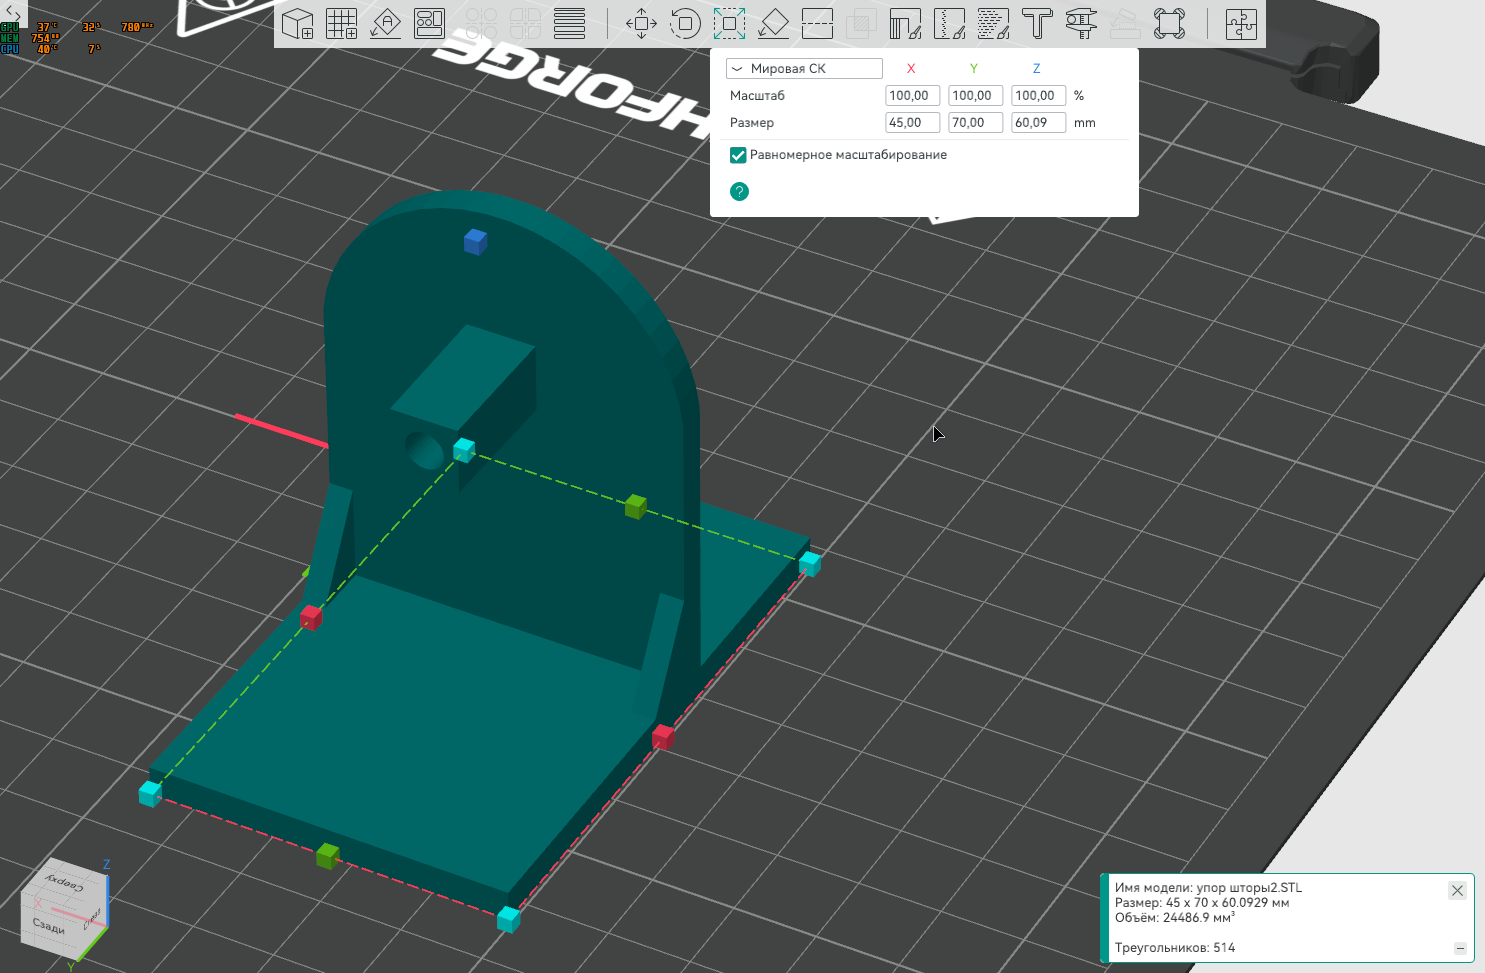The width and height of the screenshot is (1485, 973).
Task: Click the Y size field showing 70,00
Action: pos(975,123)
